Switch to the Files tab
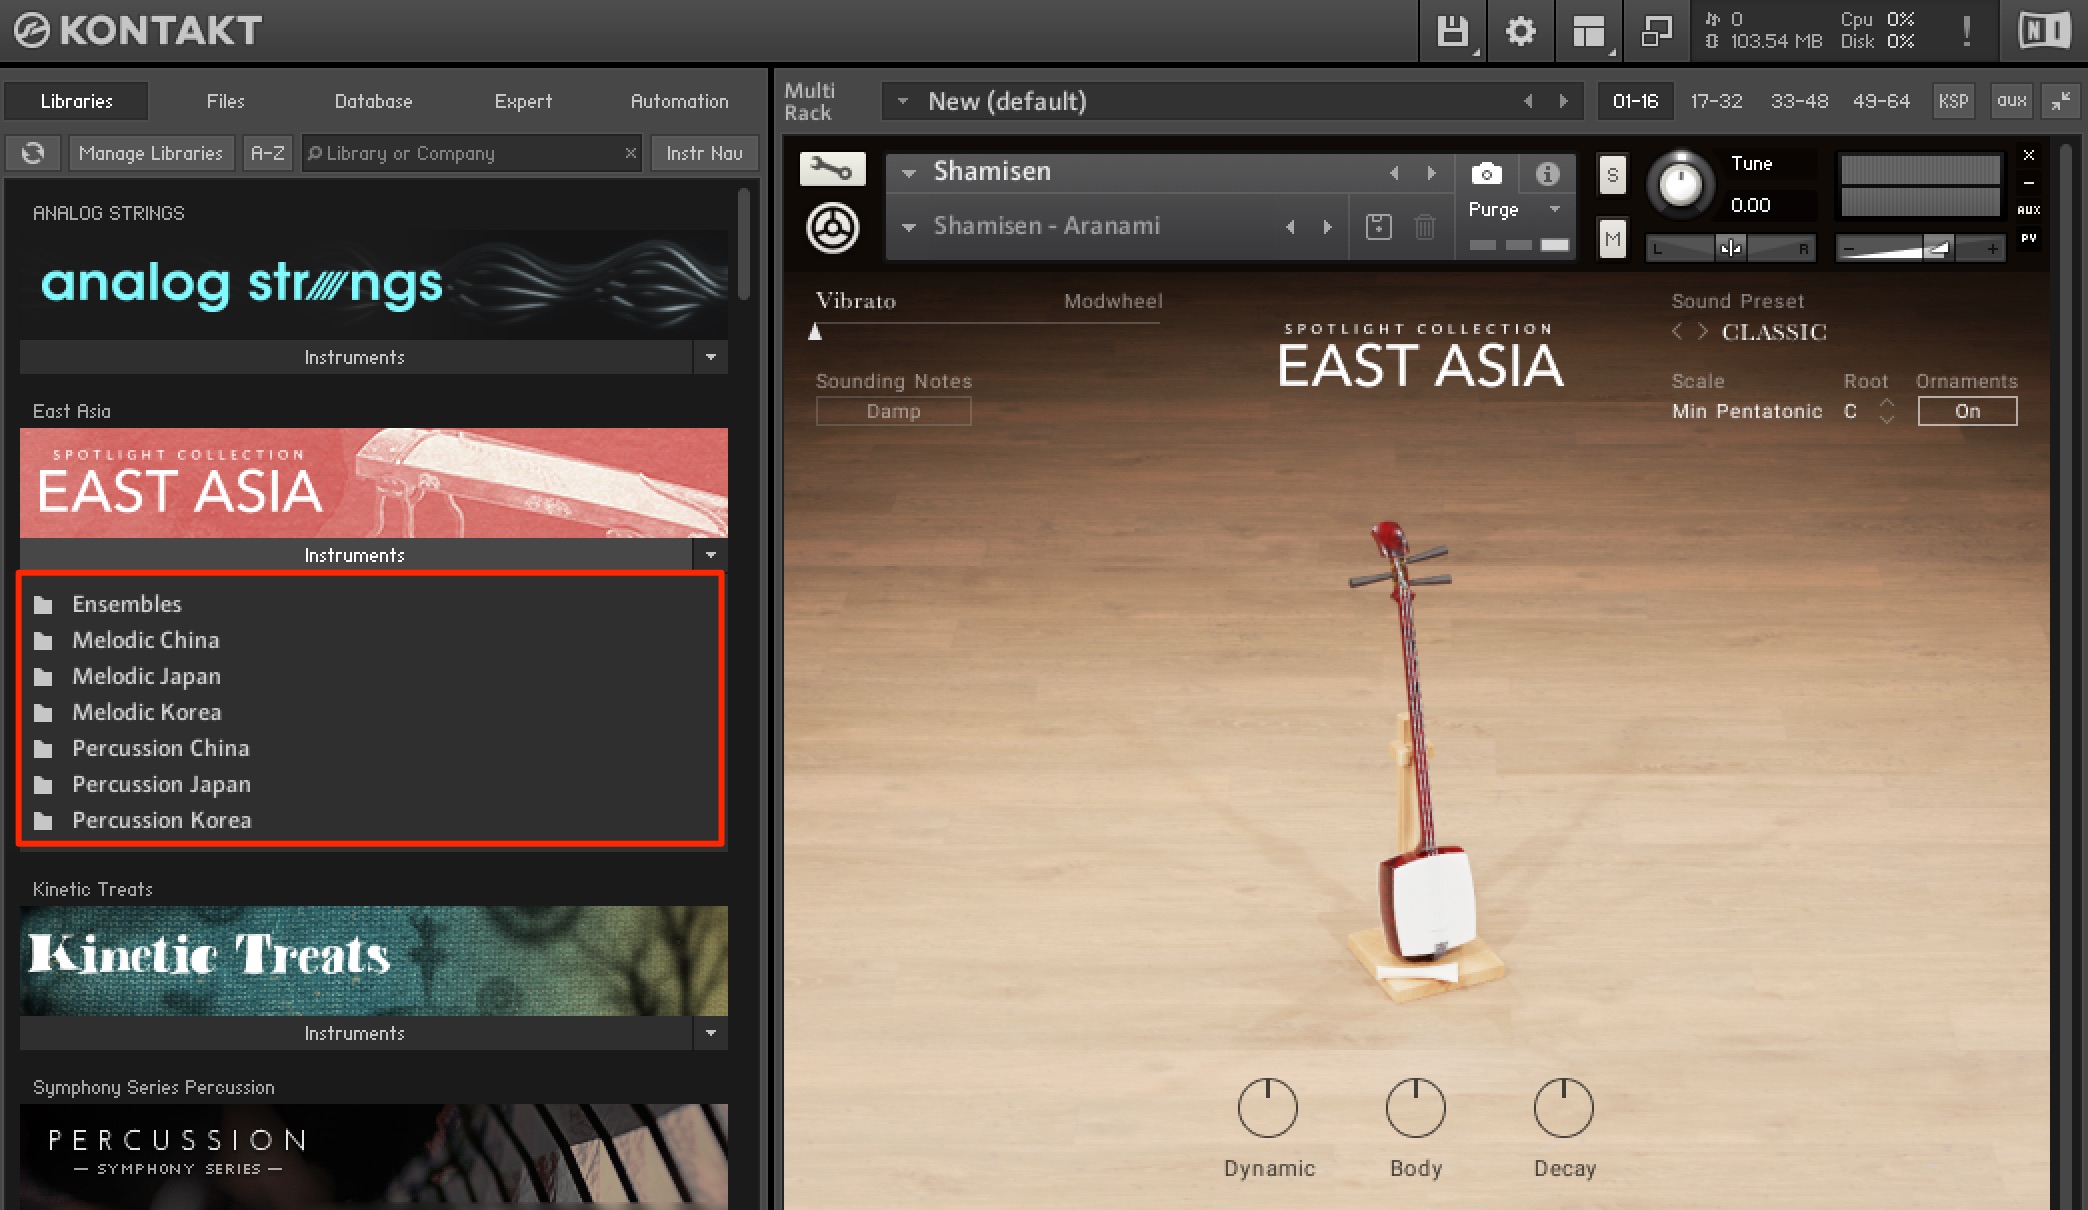Screen dimensions: 2088x1210 (x=225, y=101)
